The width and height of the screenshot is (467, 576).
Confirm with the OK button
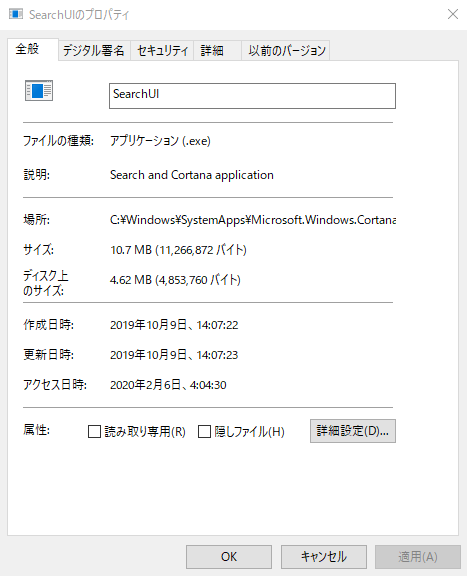coord(229,557)
